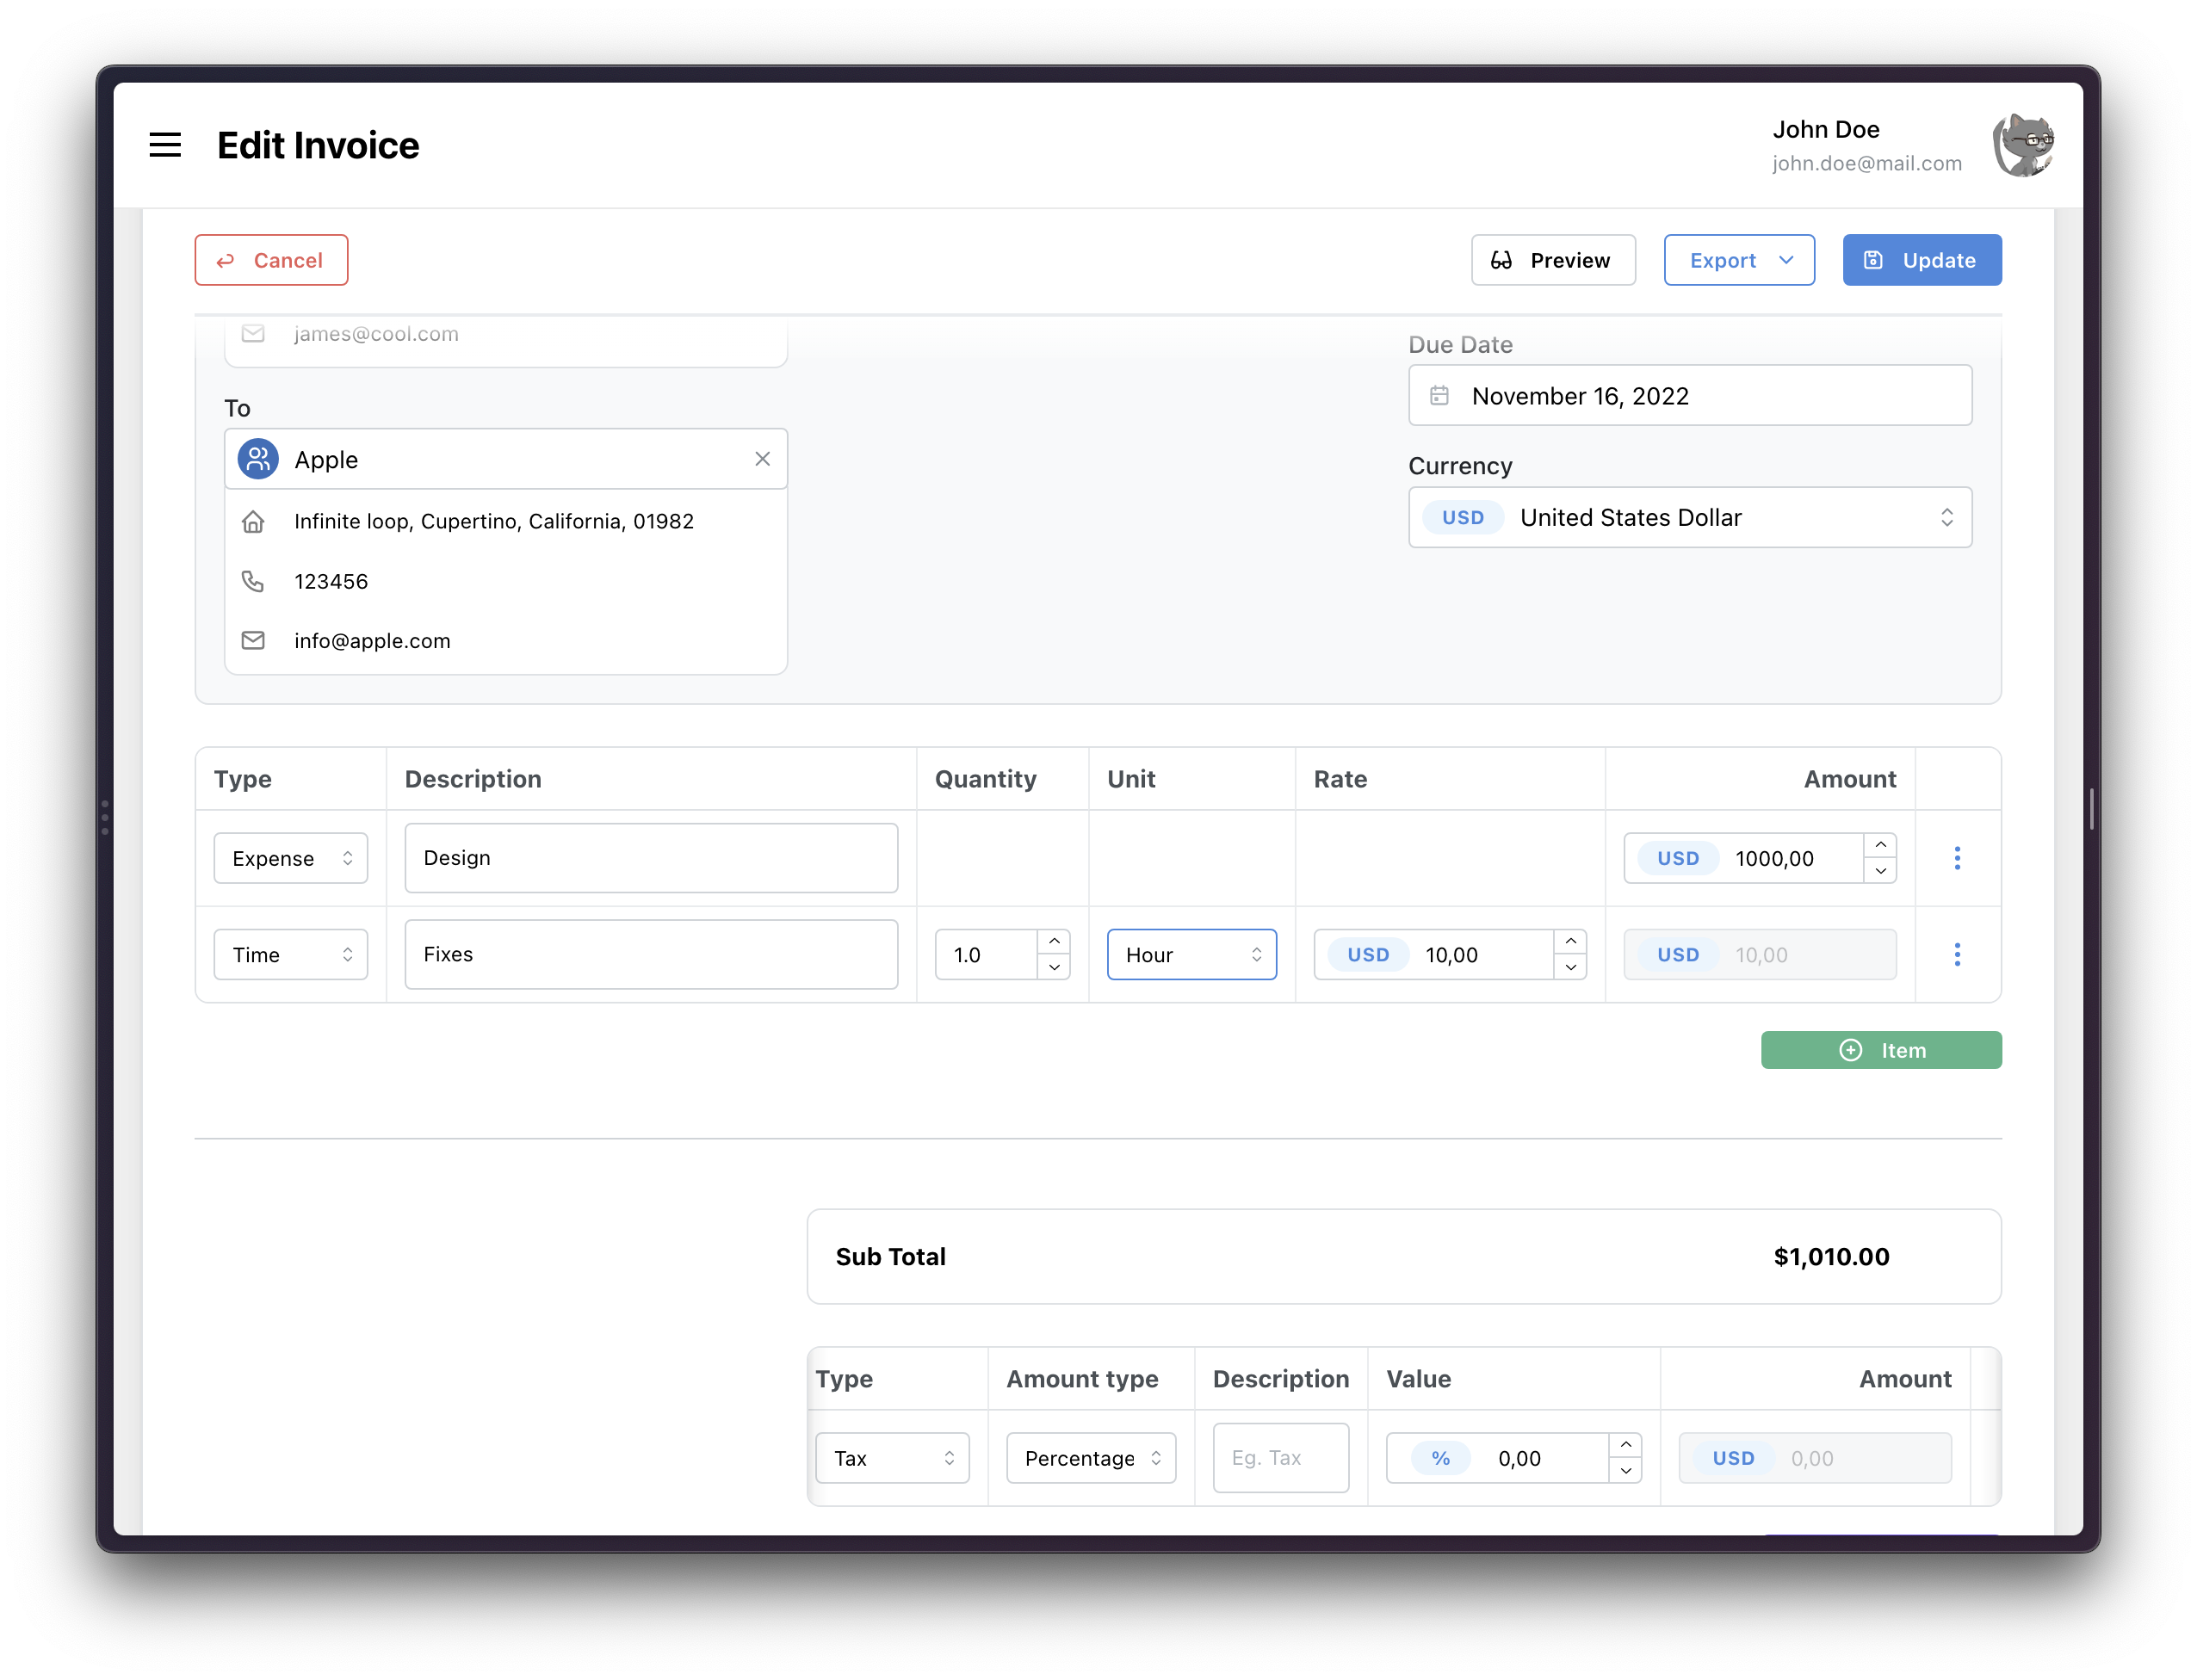Screen dimensions: 2197x1680
Task: Click the Description header in items table
Action: pos(473,779)
